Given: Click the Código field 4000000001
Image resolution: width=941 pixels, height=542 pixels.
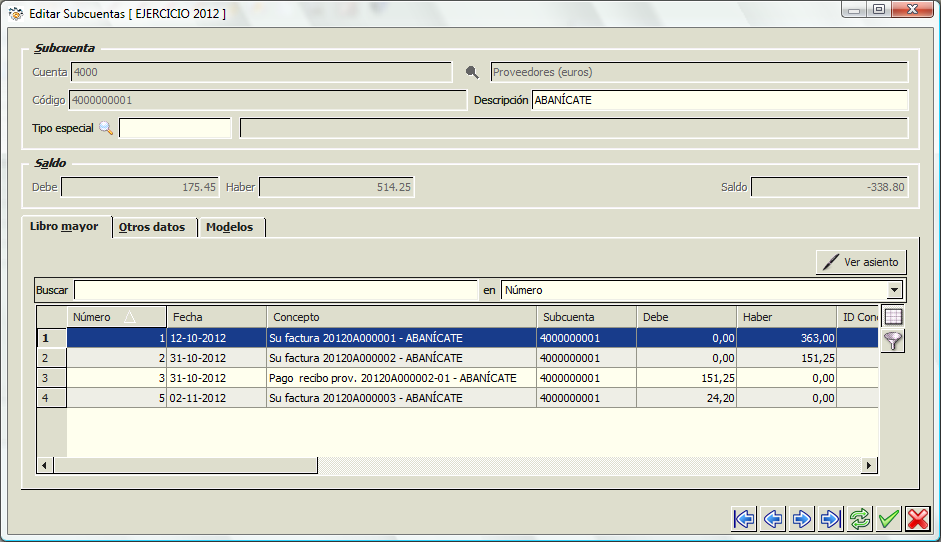Looking at the screenshot, I should point(268,100).
